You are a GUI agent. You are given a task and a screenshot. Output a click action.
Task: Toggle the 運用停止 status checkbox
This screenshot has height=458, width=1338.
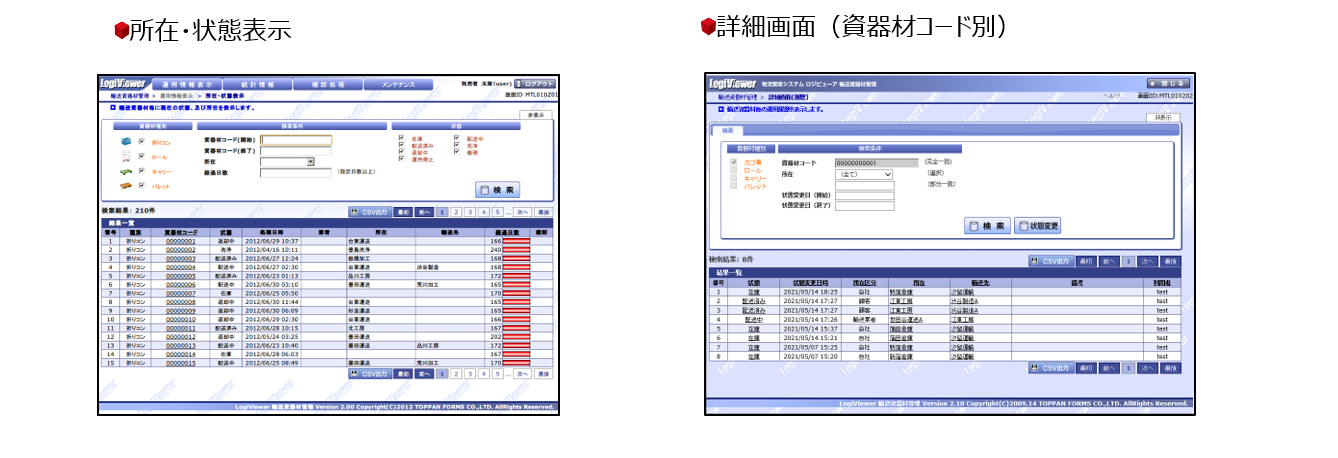point(401,158)
